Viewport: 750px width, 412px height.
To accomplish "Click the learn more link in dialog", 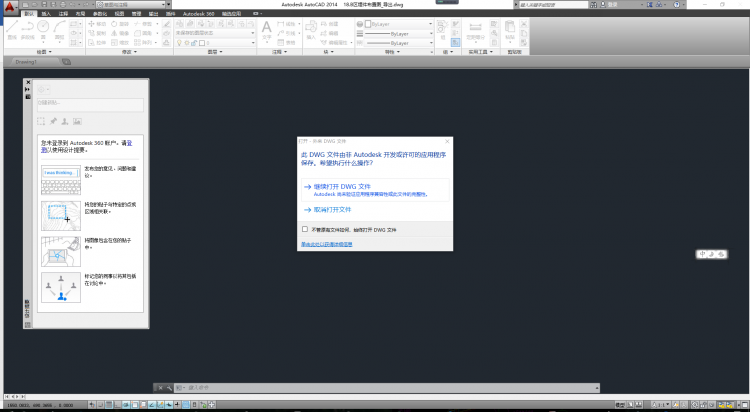I will [327, 244].
